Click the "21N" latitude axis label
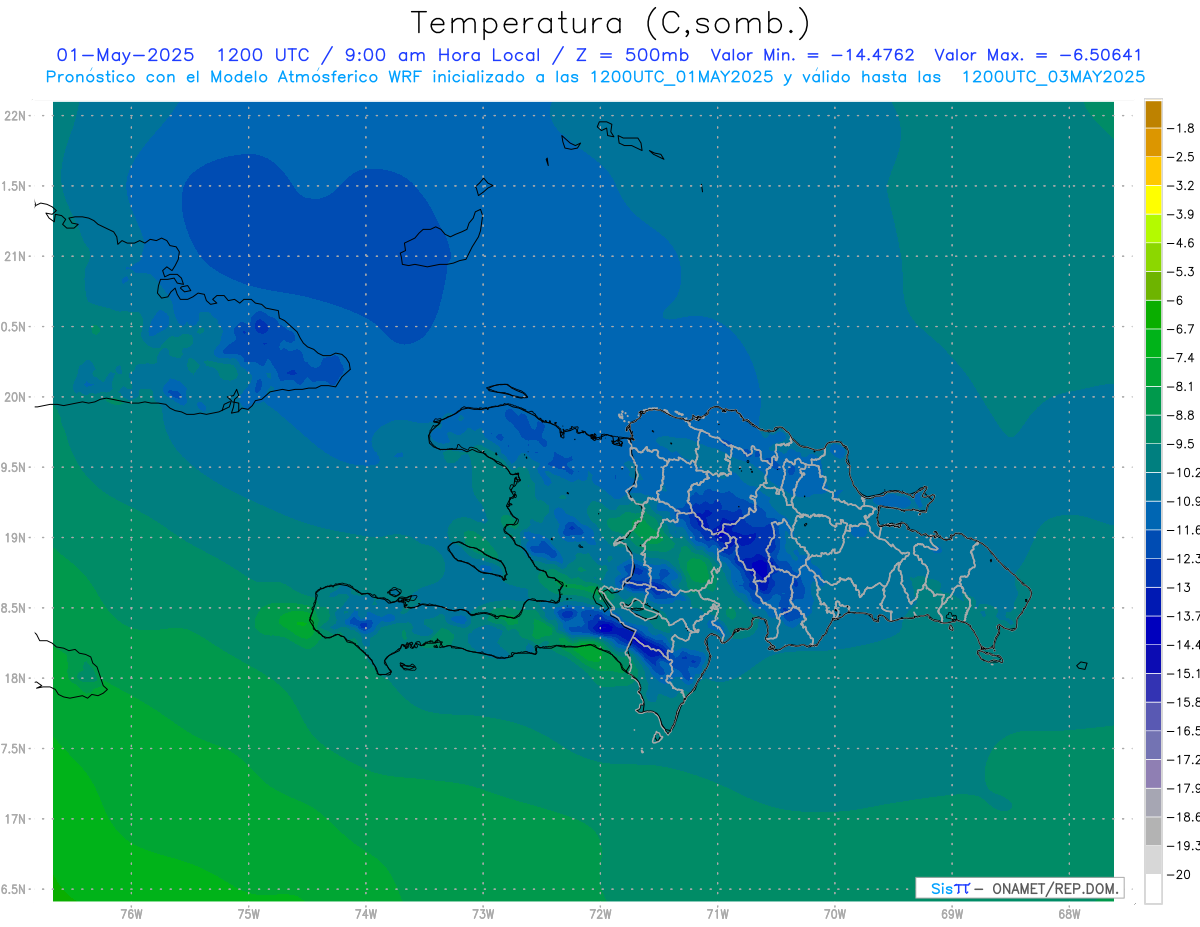The width and height of the screenshot is (1200, 927). tap(16, 256)
